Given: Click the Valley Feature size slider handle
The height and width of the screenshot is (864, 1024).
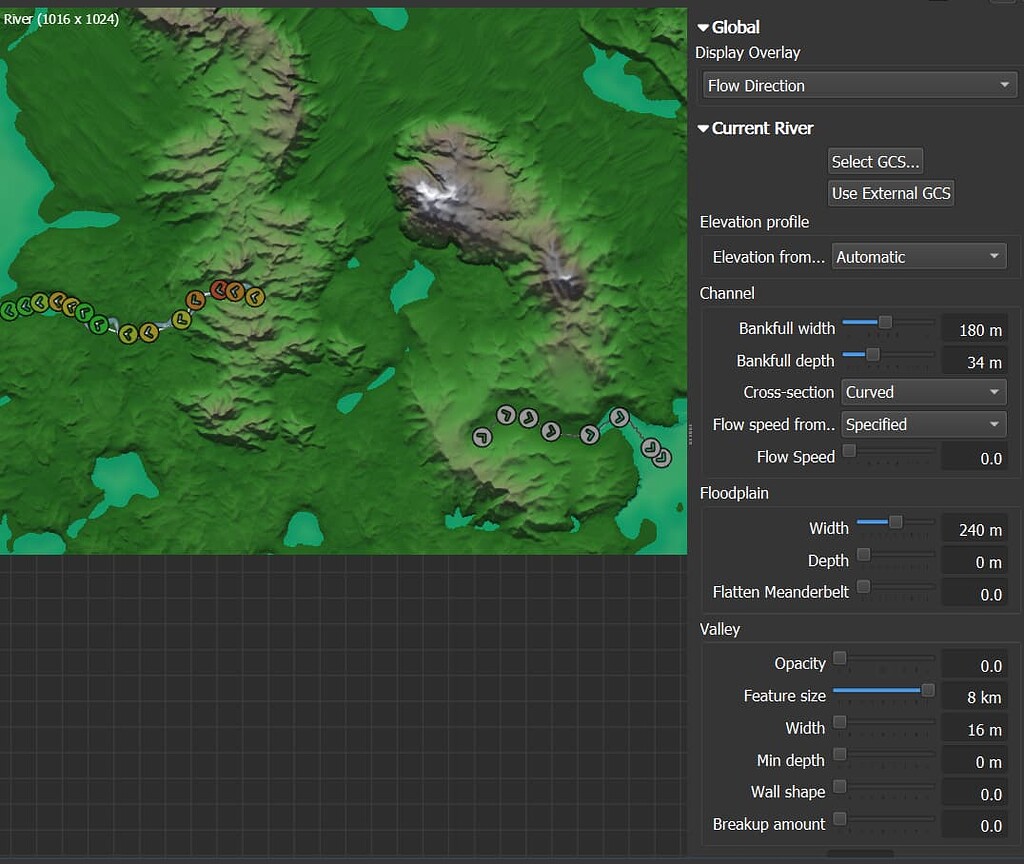Looking at the screenshot, I should [x=928, y=690].
